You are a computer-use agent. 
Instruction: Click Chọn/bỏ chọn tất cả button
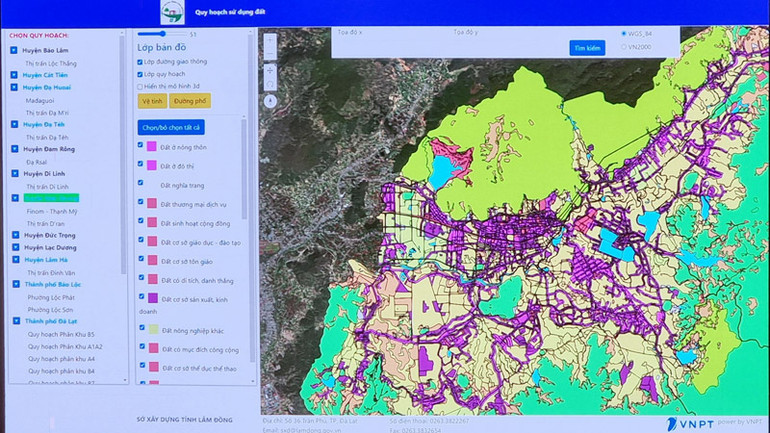coord(171,127)
